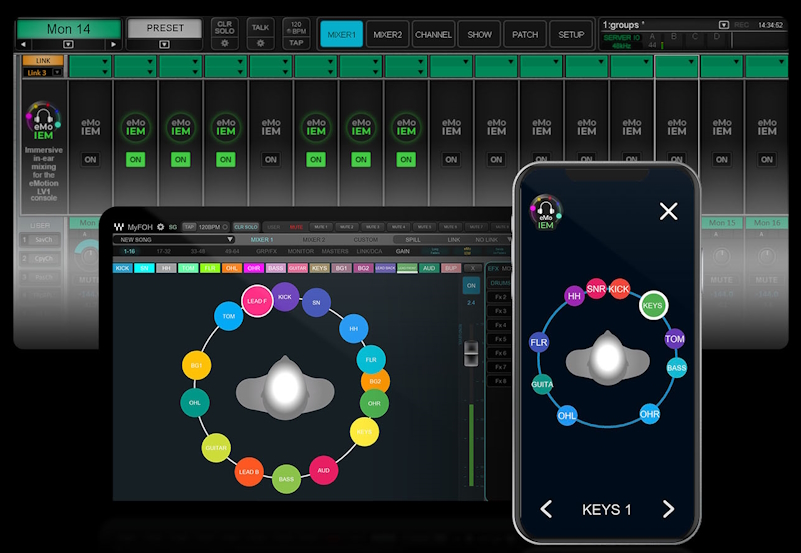The height and width of the screenshot is (553, 801).
Task: Click the pink AUD node on the tablet
Action: point(324,470)
